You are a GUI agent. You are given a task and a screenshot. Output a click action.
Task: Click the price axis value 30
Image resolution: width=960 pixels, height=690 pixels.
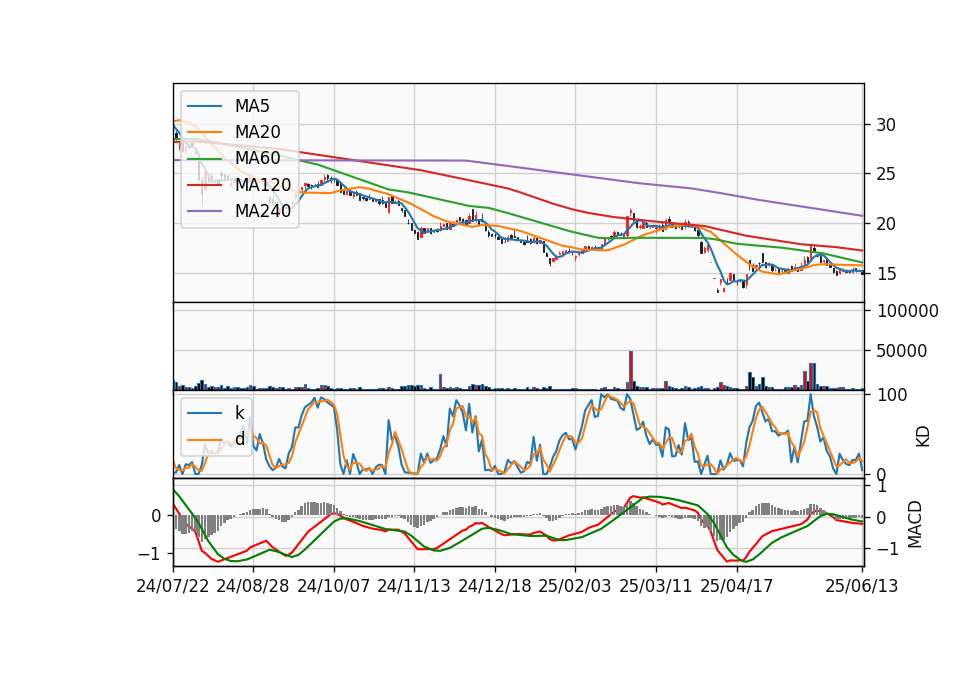click(x=886, y=125)
